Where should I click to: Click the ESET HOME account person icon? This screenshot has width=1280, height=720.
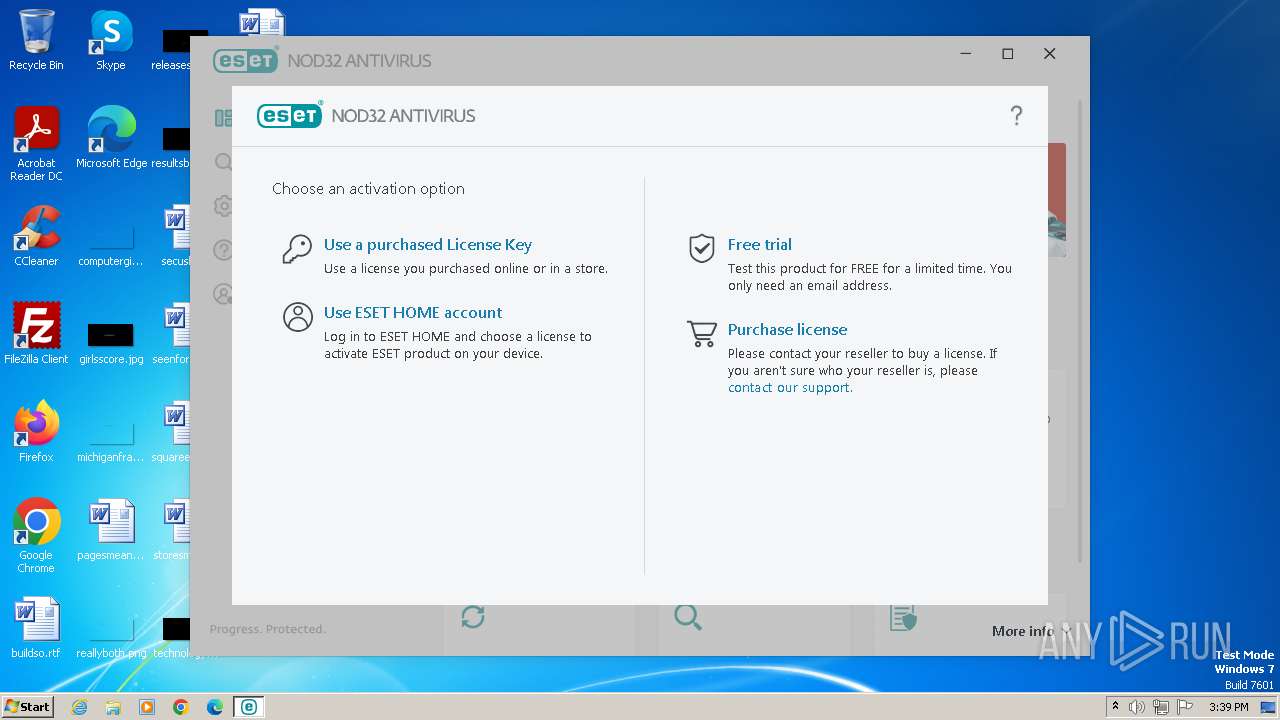[297, 317]
